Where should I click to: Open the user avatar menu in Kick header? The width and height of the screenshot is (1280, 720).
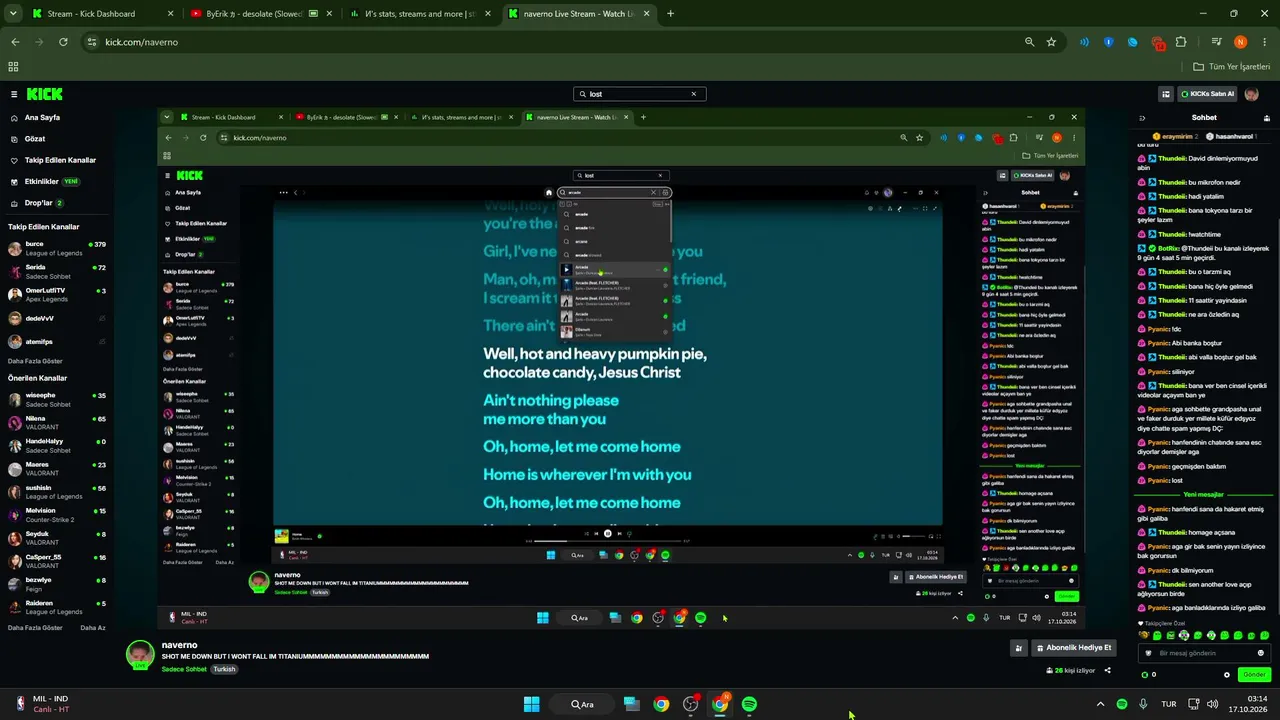tap(1251, 94)
